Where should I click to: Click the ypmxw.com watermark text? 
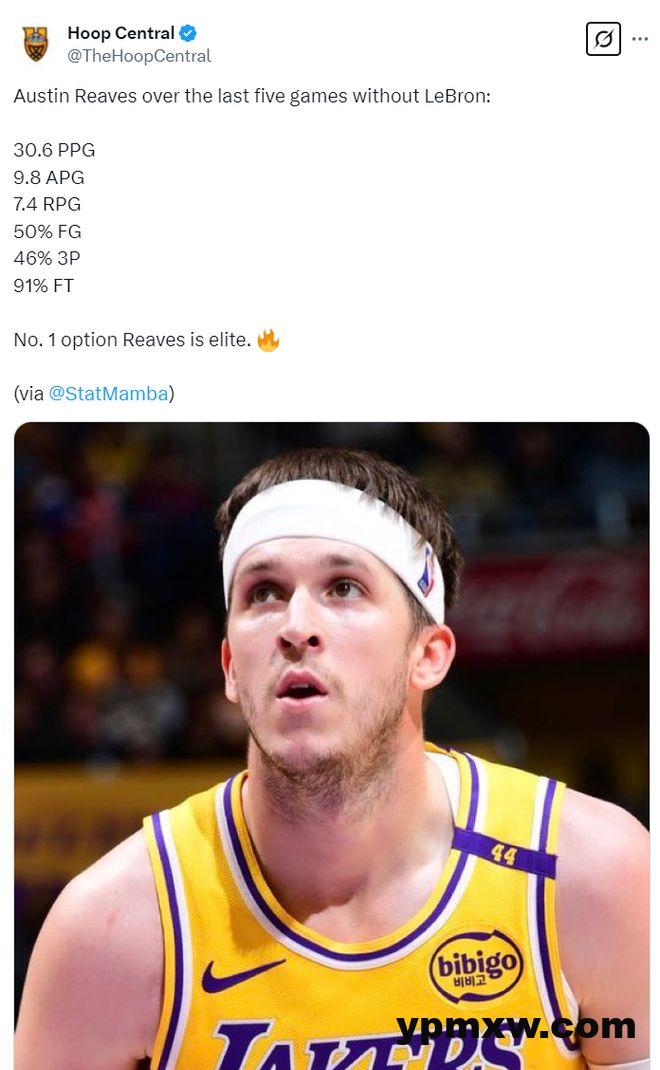tap(515, 1026)
